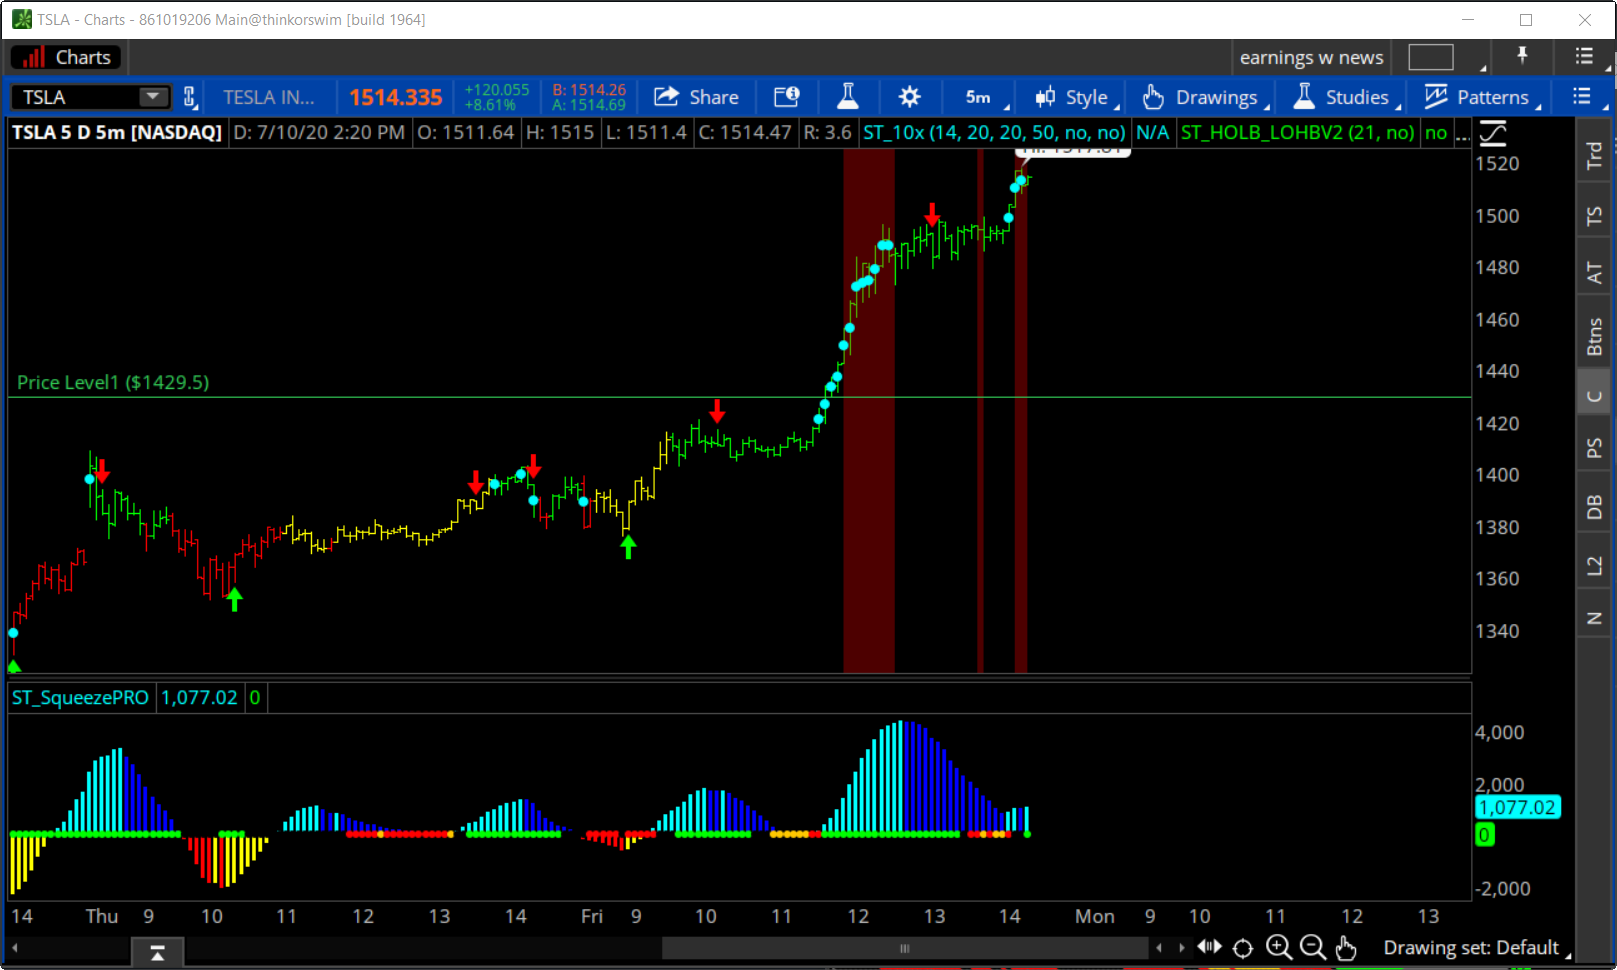Open the Patterns menu
The height and width of the screenshot is (970, 1617).
pyautogui.click(x=1481, y=97)
